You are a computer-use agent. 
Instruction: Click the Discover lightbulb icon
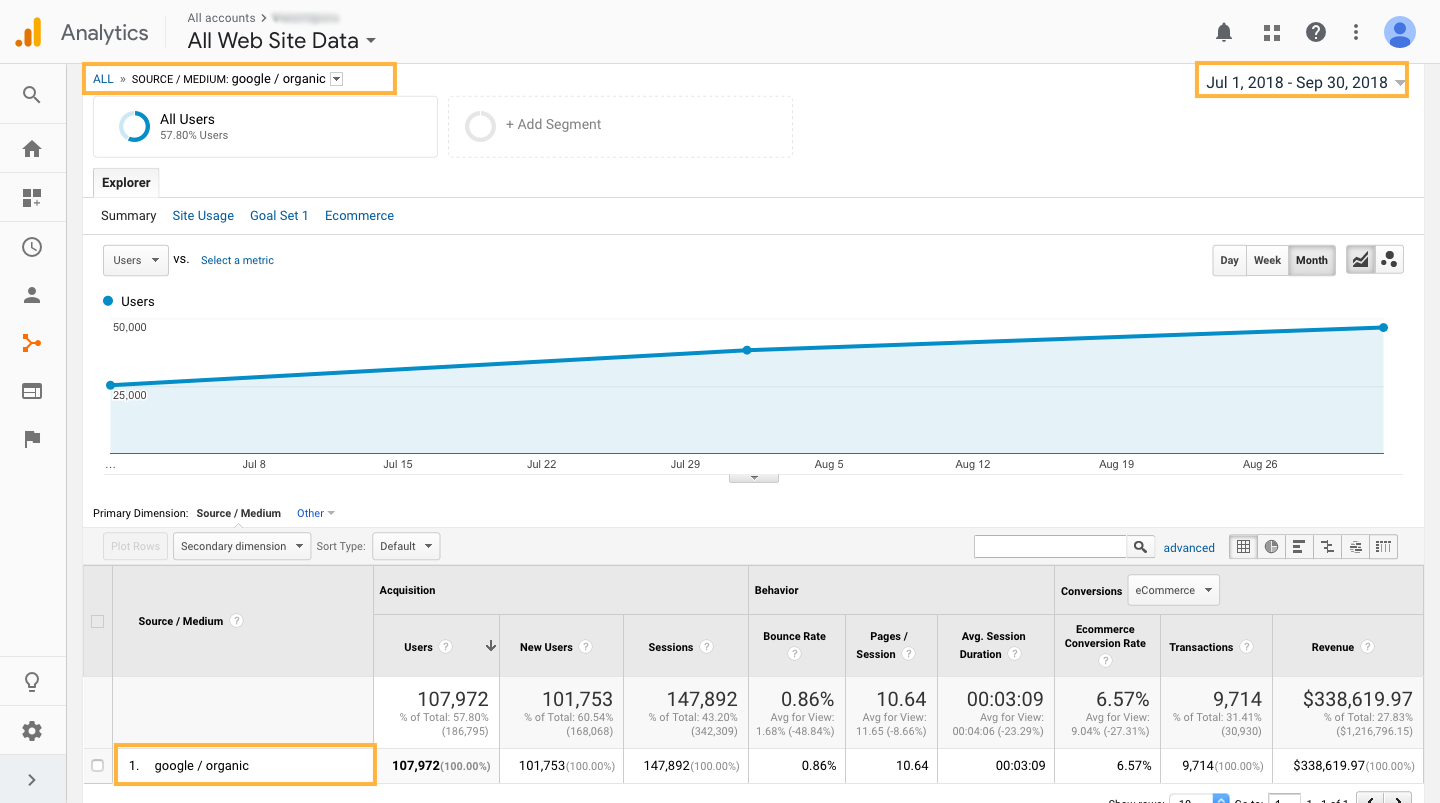(32, 682)
